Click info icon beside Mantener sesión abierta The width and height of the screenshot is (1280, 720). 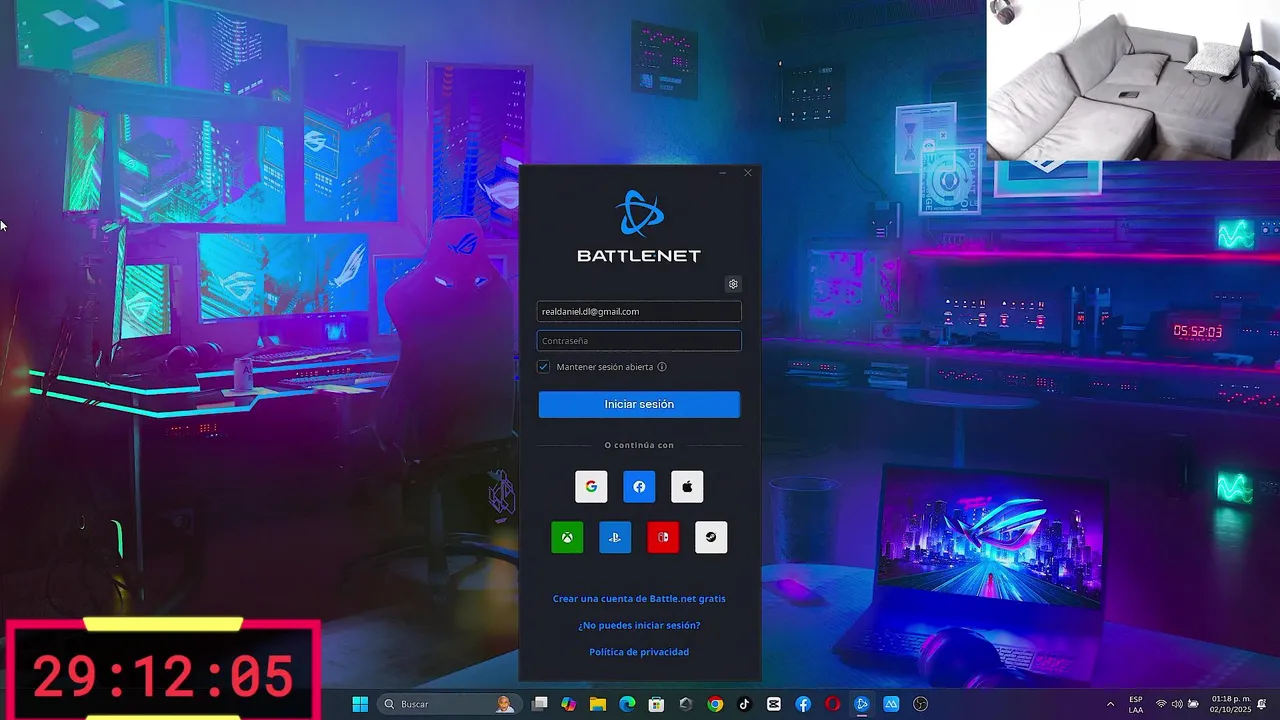point(662,367)
